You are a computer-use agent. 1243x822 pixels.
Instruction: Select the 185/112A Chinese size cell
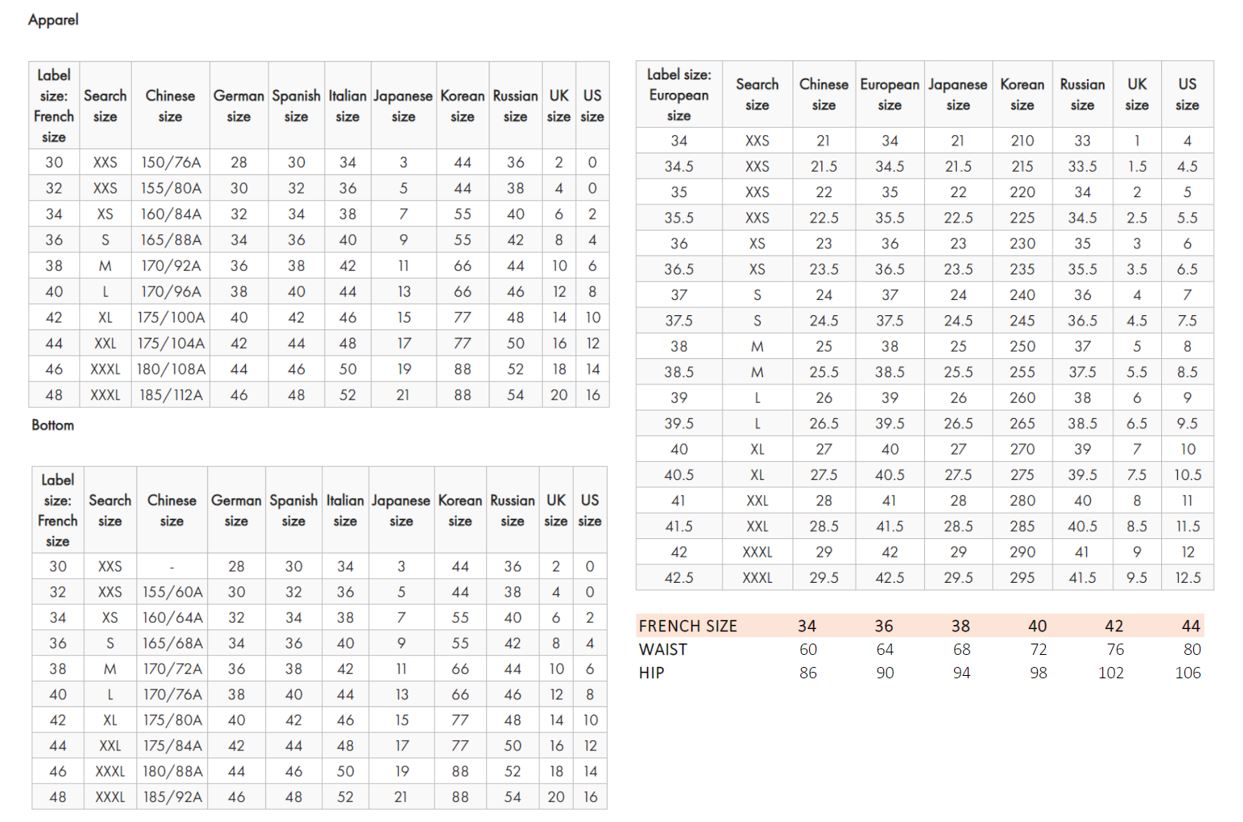pyautogui.click(x=170, y=395)
